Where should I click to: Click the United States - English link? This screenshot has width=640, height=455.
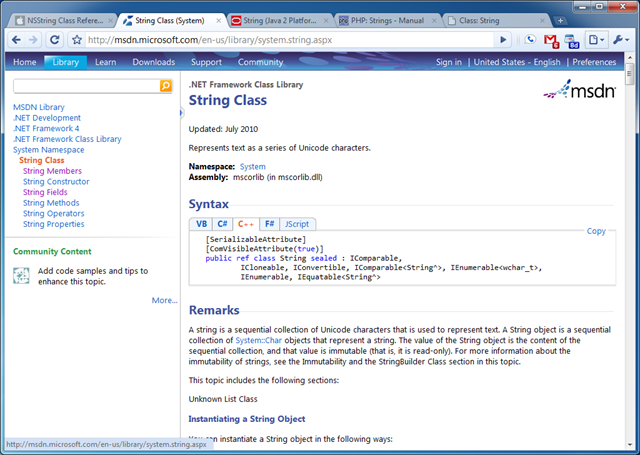517,62
